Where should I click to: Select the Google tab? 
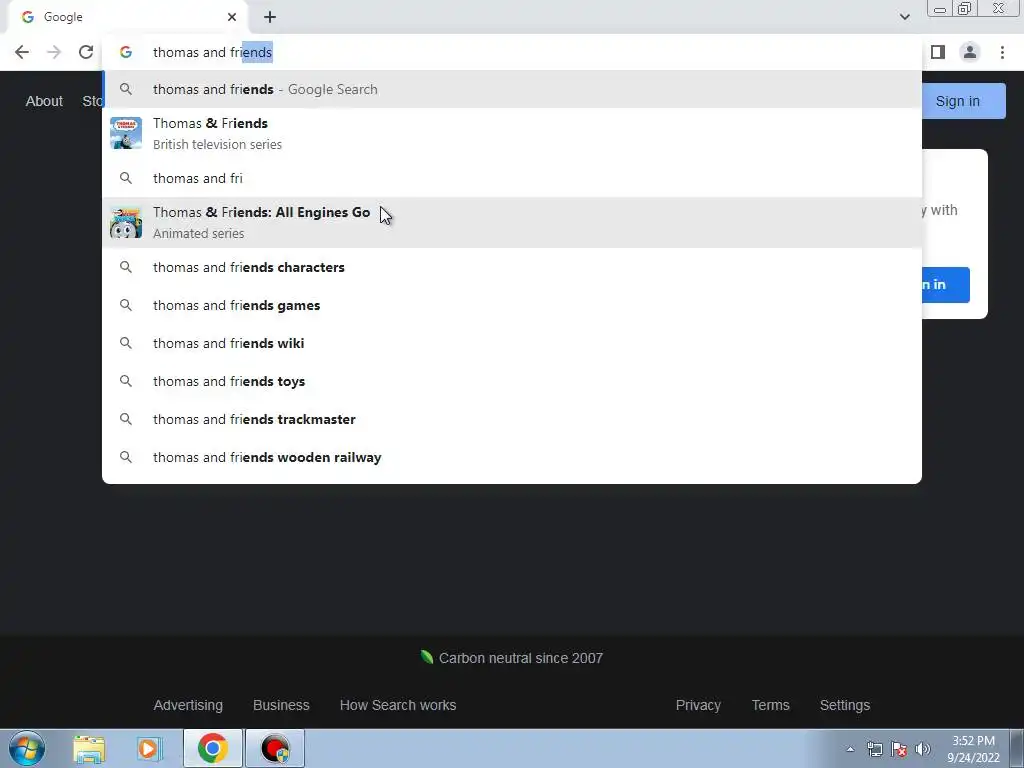(x=127, y=17)
